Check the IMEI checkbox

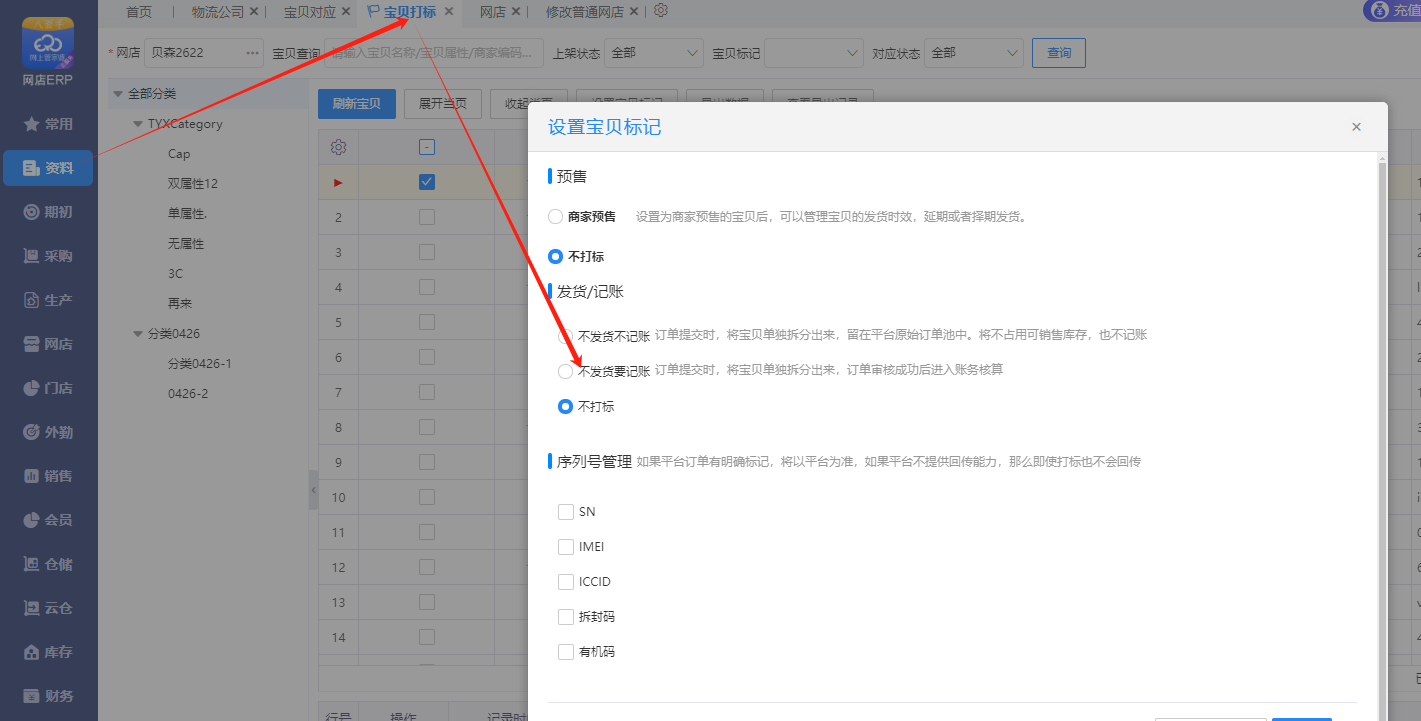click(x=566, y=547)
